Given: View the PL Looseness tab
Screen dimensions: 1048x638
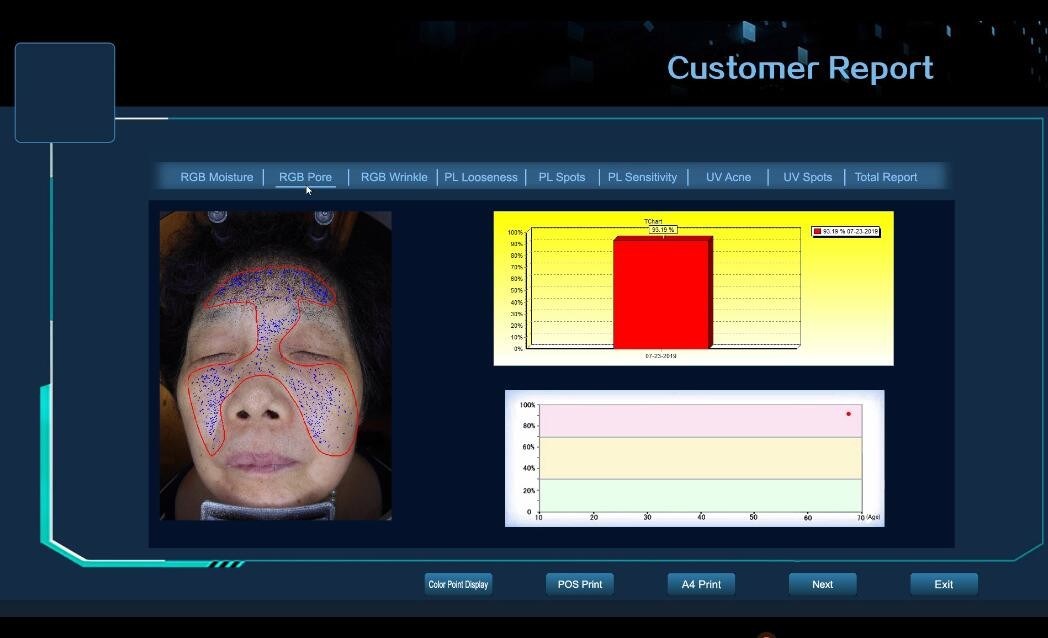Looking at the screenshot, I should (x=481, y=177).
